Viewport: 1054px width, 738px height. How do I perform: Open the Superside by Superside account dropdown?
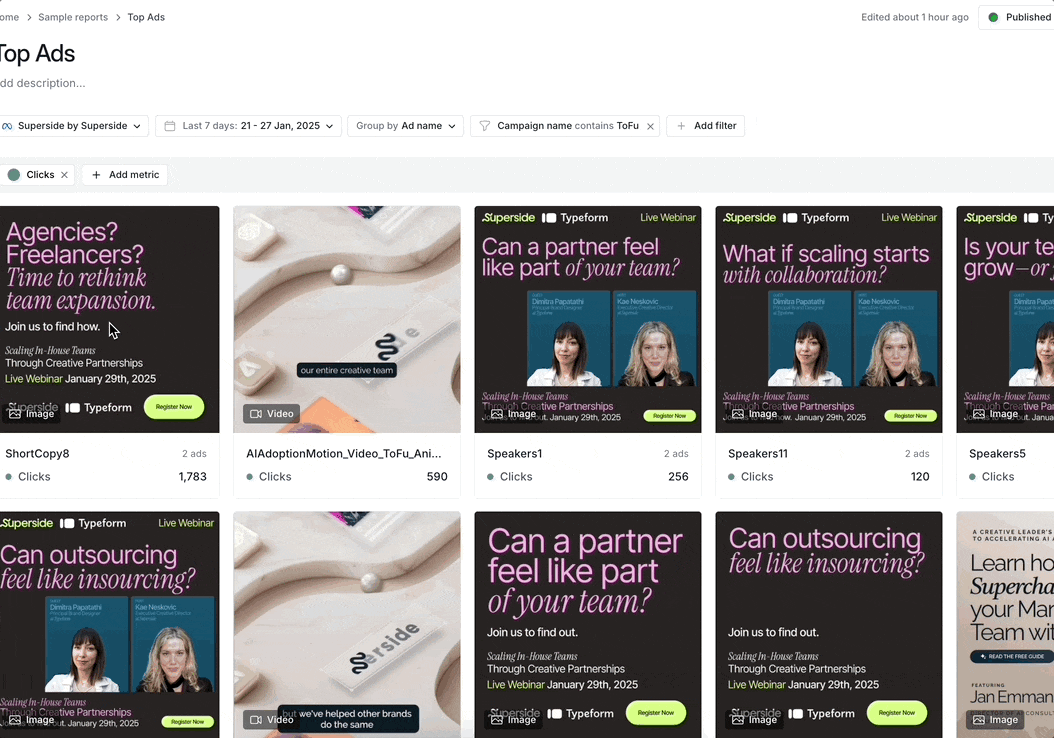pos(73,126)
